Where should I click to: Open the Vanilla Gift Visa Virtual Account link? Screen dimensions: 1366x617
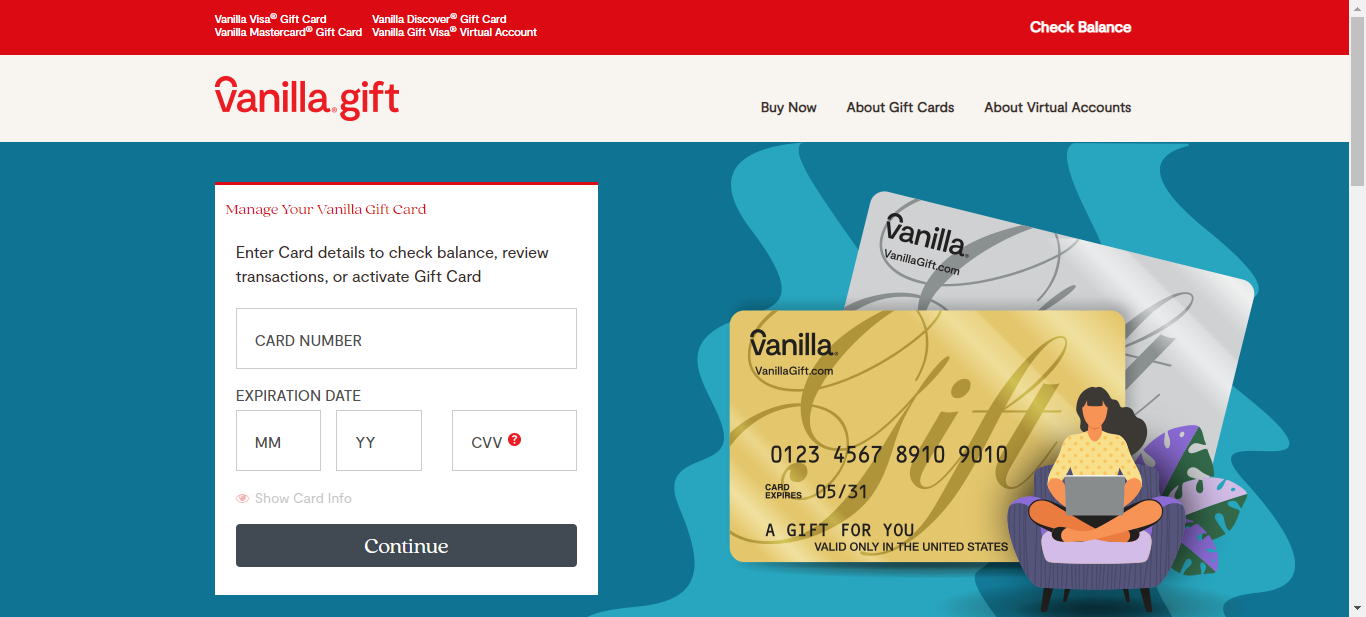454,32
